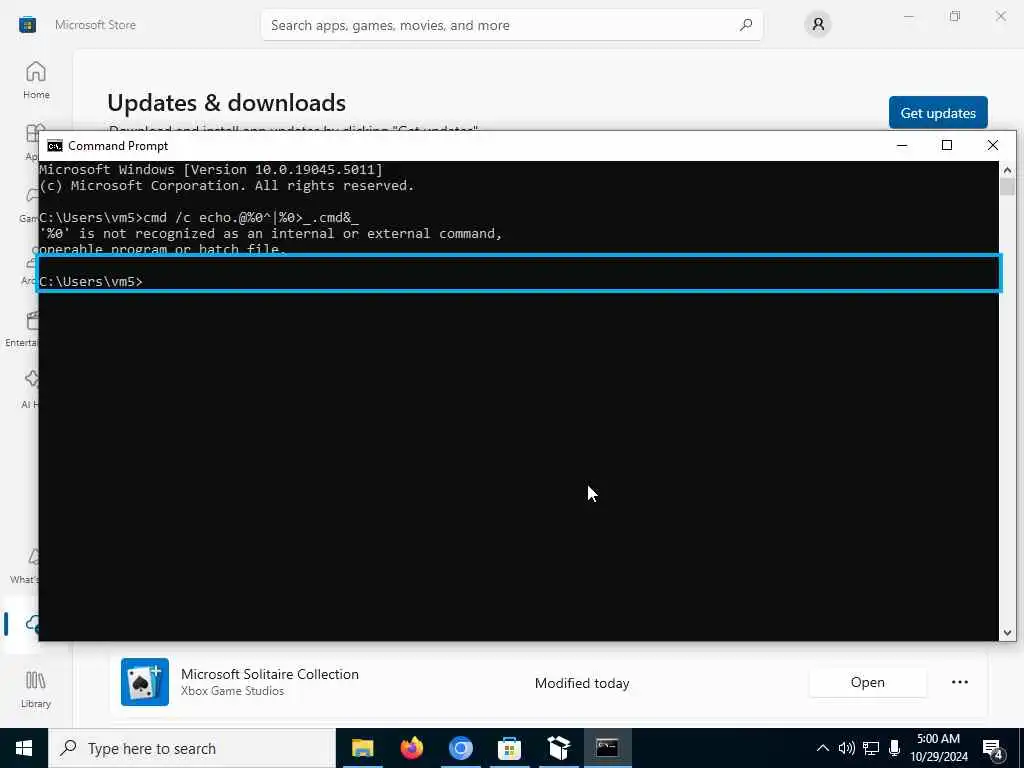Switch to Microsoft Store taskbar icon
The height and width of the screenshot is (768, 1024).
[509, 748]
